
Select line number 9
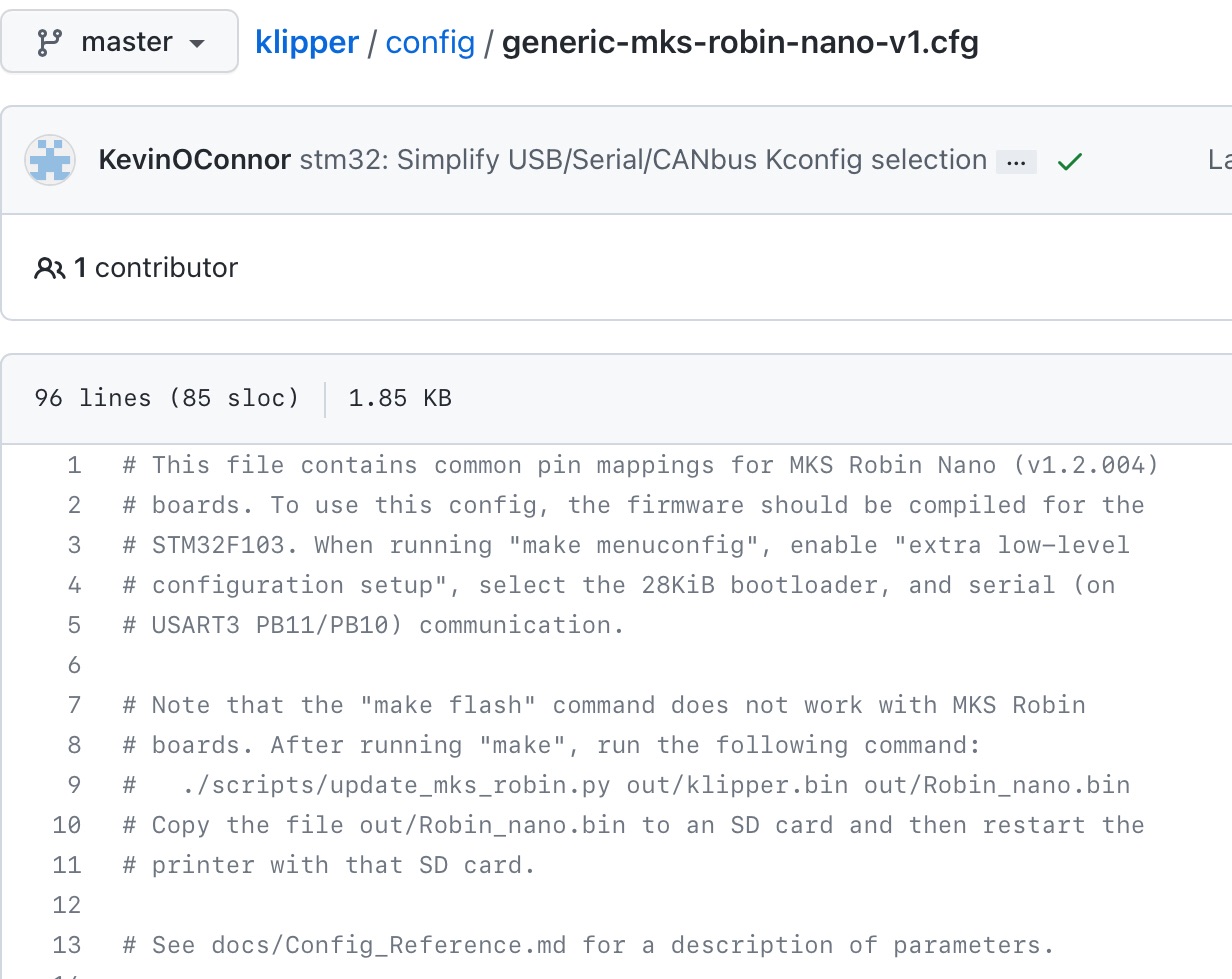coord(74,785)
